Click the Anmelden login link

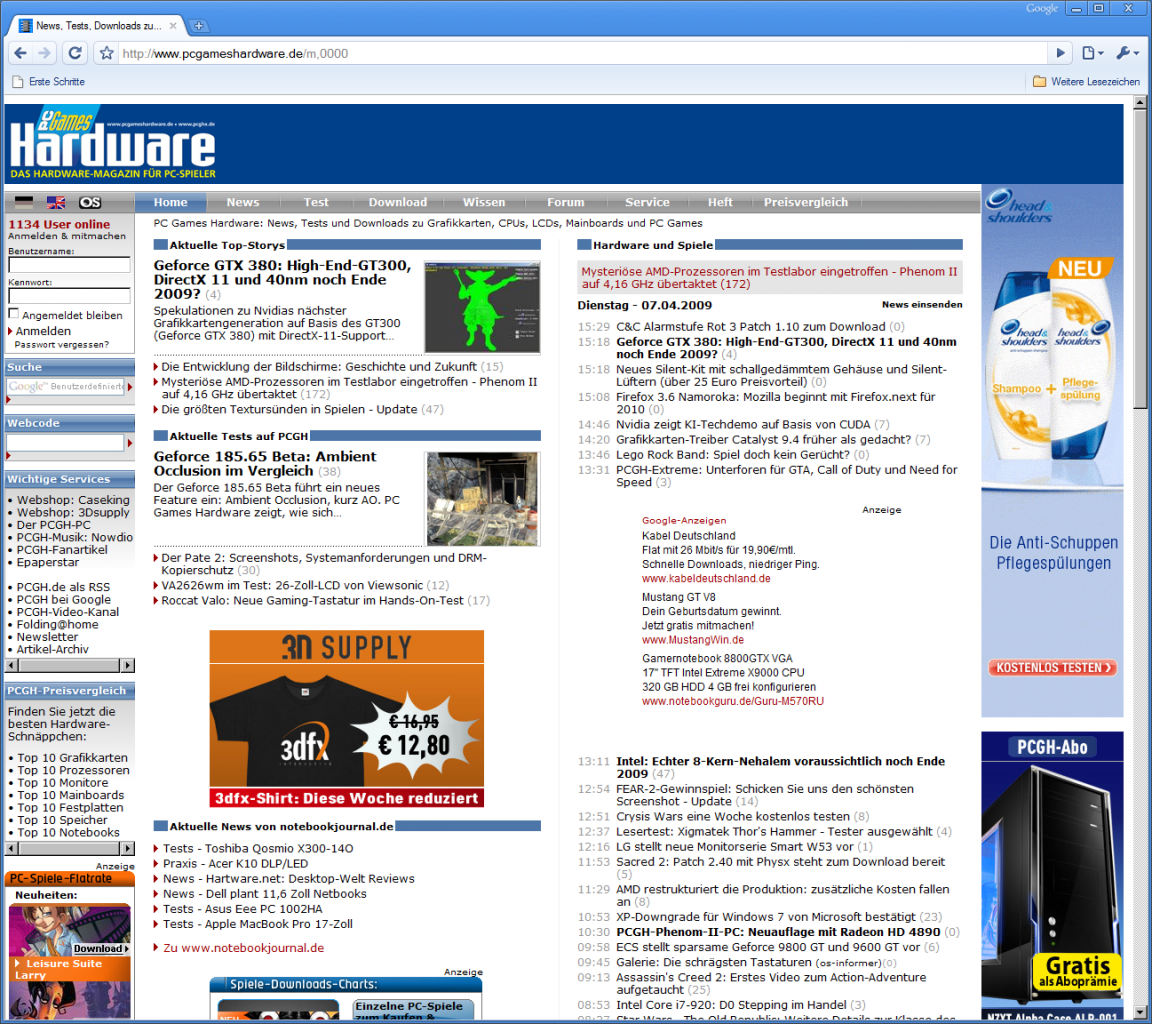point(43,331)
